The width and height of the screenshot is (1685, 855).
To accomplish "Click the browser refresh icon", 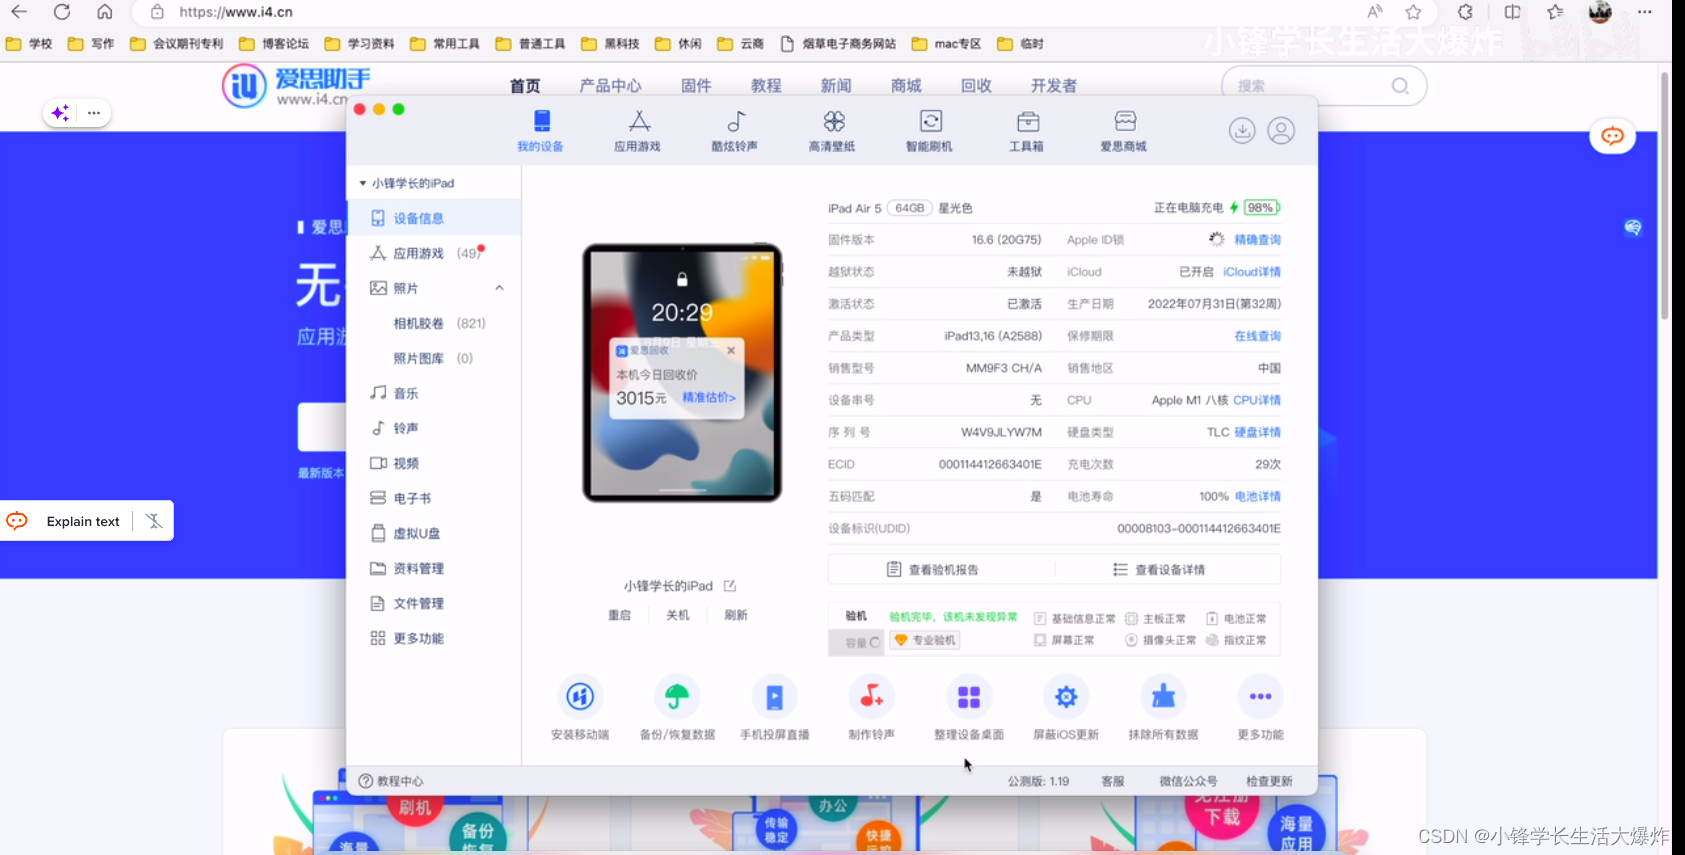I will point(62,12).
